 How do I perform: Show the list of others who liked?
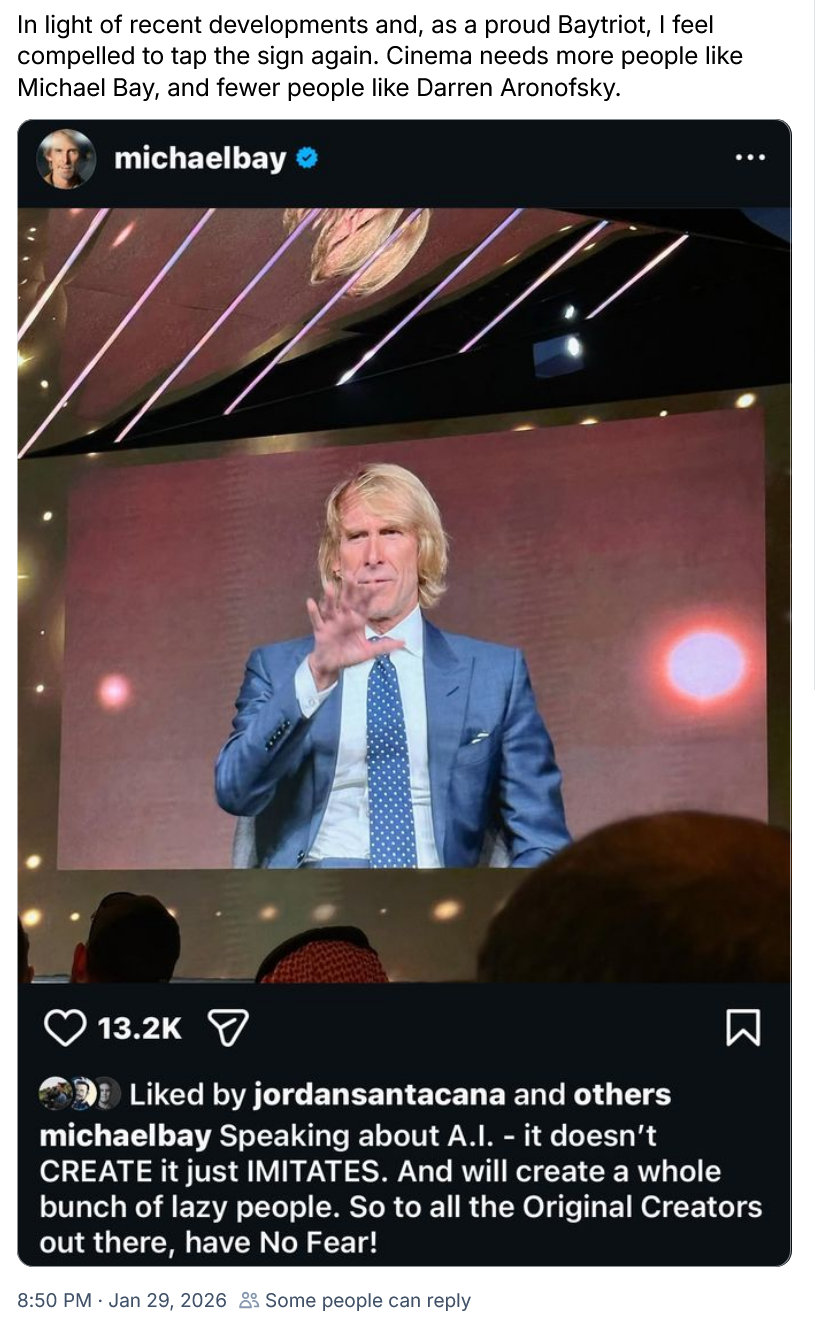click(621, 1095)
